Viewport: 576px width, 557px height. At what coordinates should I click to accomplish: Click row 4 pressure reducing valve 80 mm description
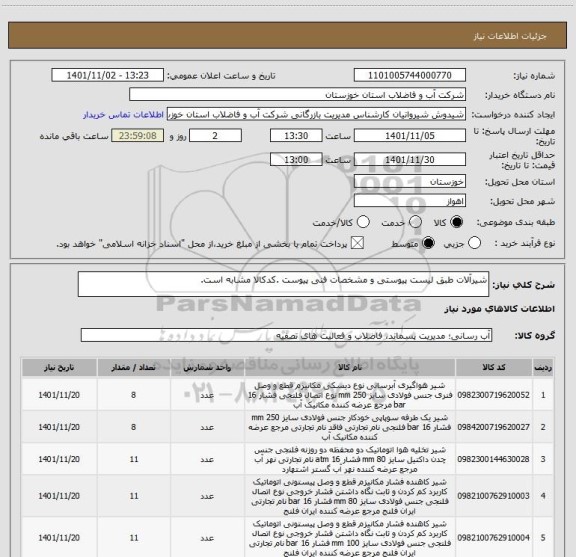tap(349, 496)
